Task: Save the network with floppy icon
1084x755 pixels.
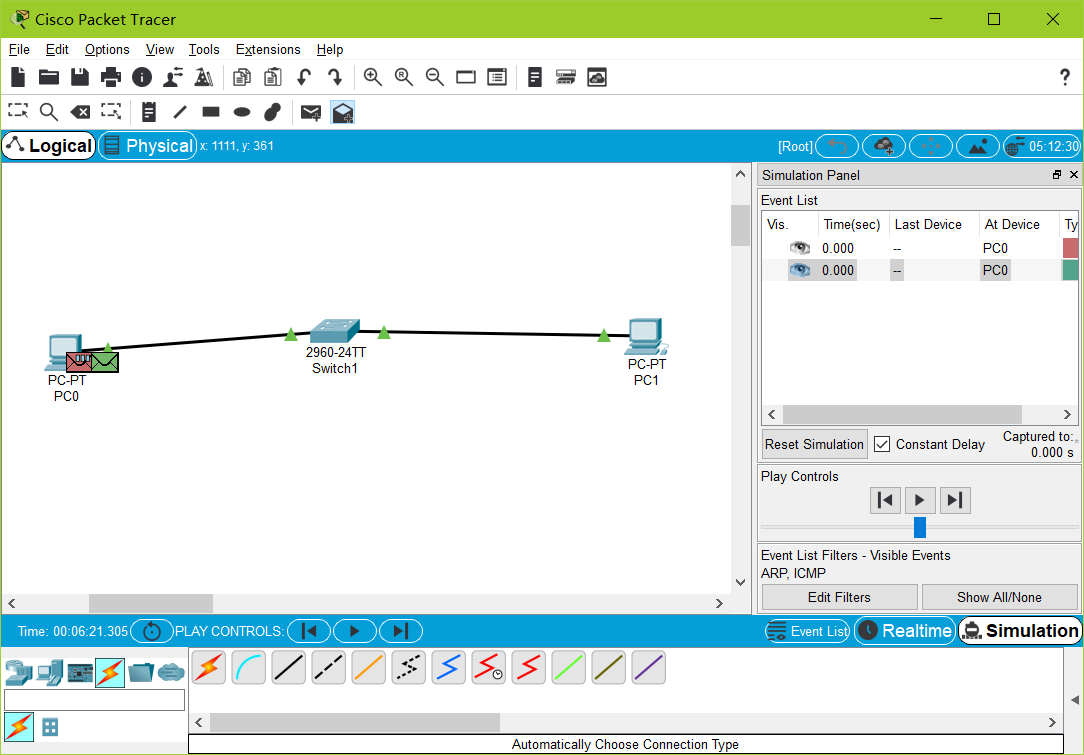Action: pyautogui.click(x=80, y=77)
